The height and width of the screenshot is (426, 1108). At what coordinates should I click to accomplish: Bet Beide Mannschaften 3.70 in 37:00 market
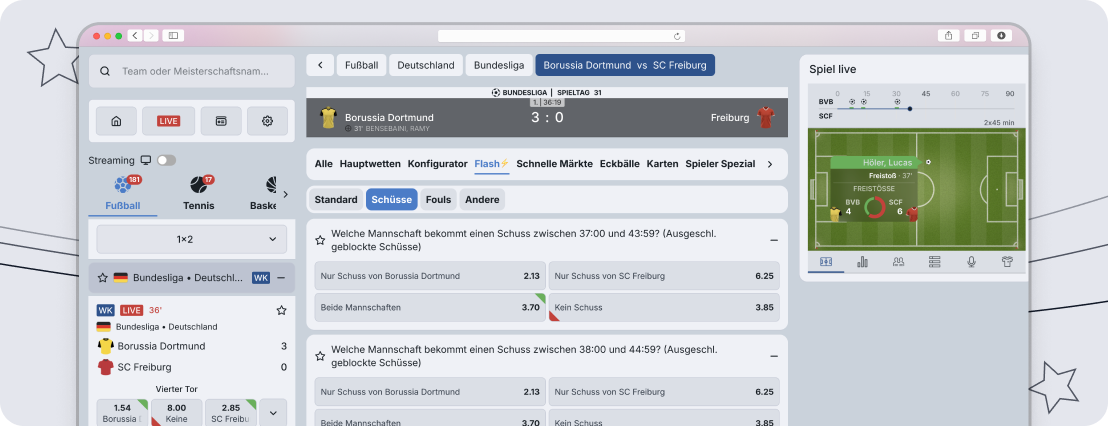pyautogui.click(x=430, y=307)
